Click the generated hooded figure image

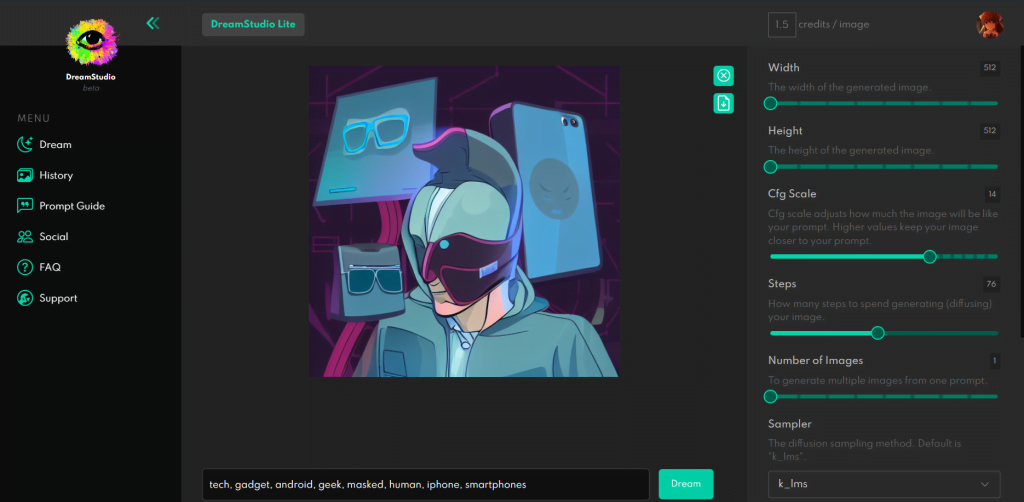[464, 222]
